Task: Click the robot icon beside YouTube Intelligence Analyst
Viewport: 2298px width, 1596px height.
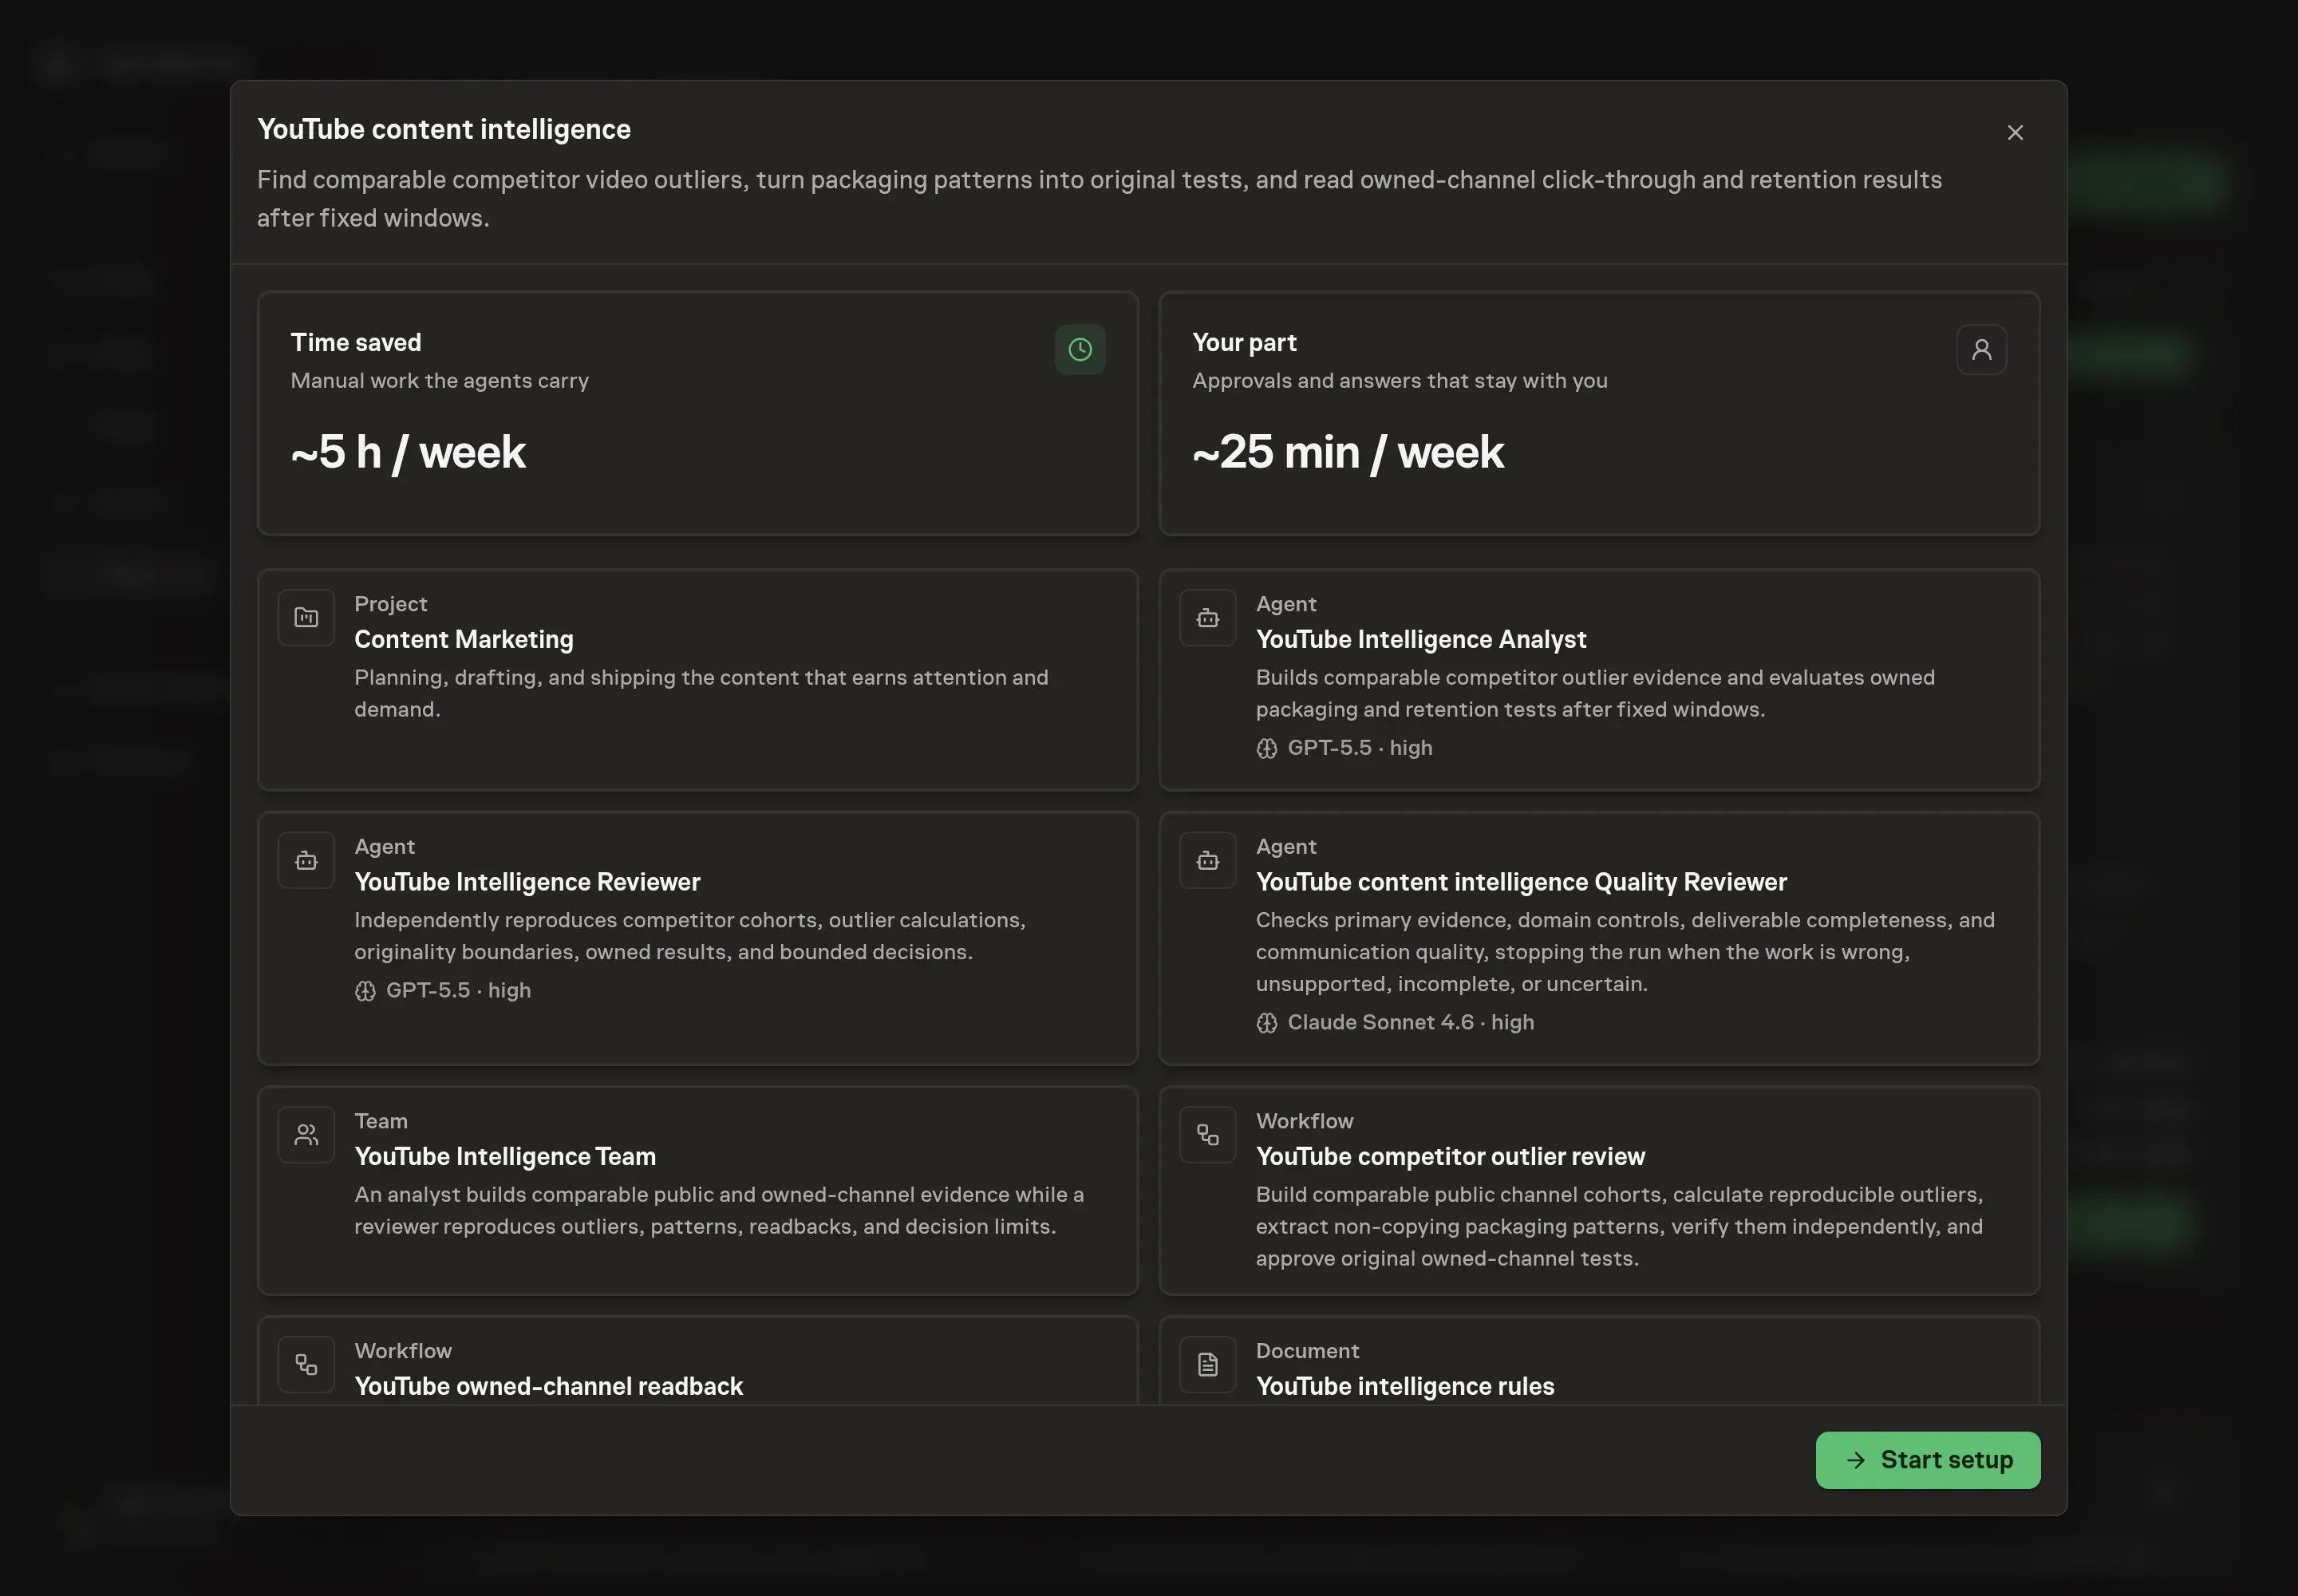Action: [1207, 618]
